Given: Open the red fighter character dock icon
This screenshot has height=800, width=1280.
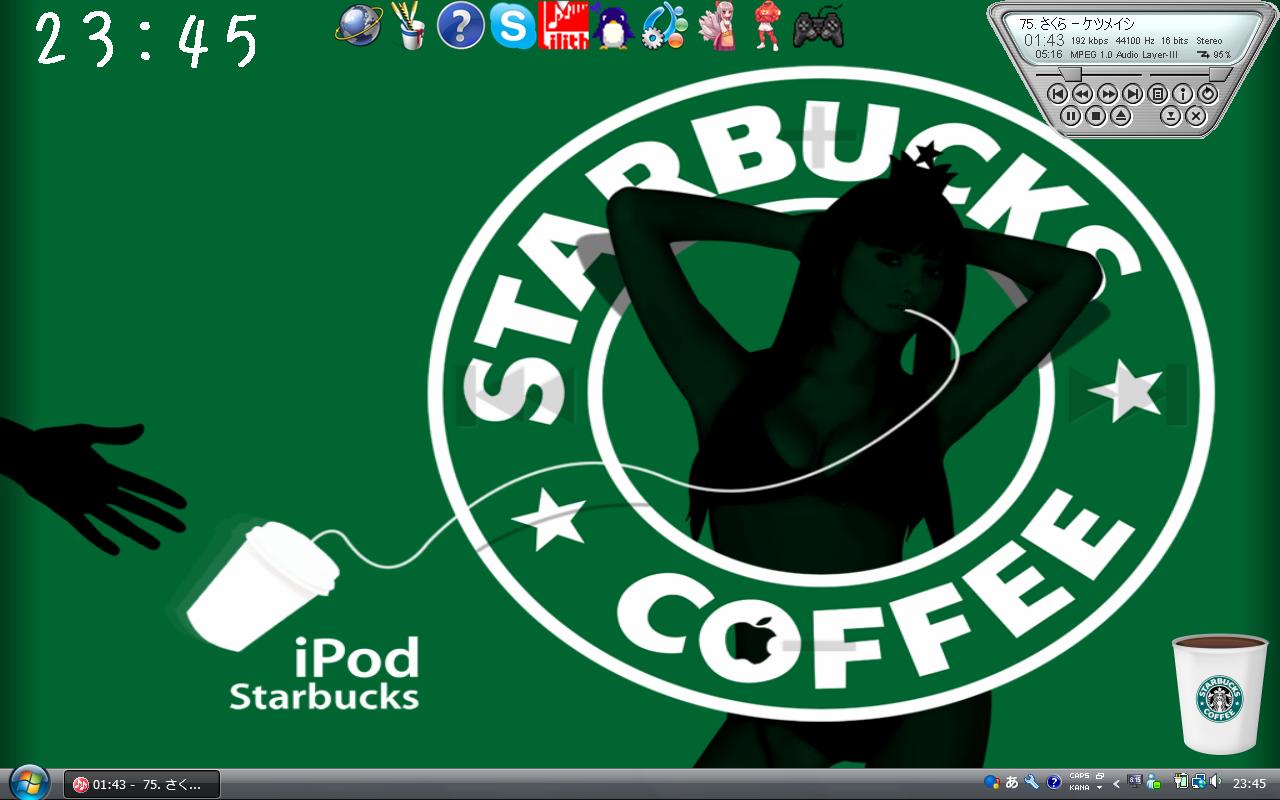Looking at the screenshot, I should [766, 26].
